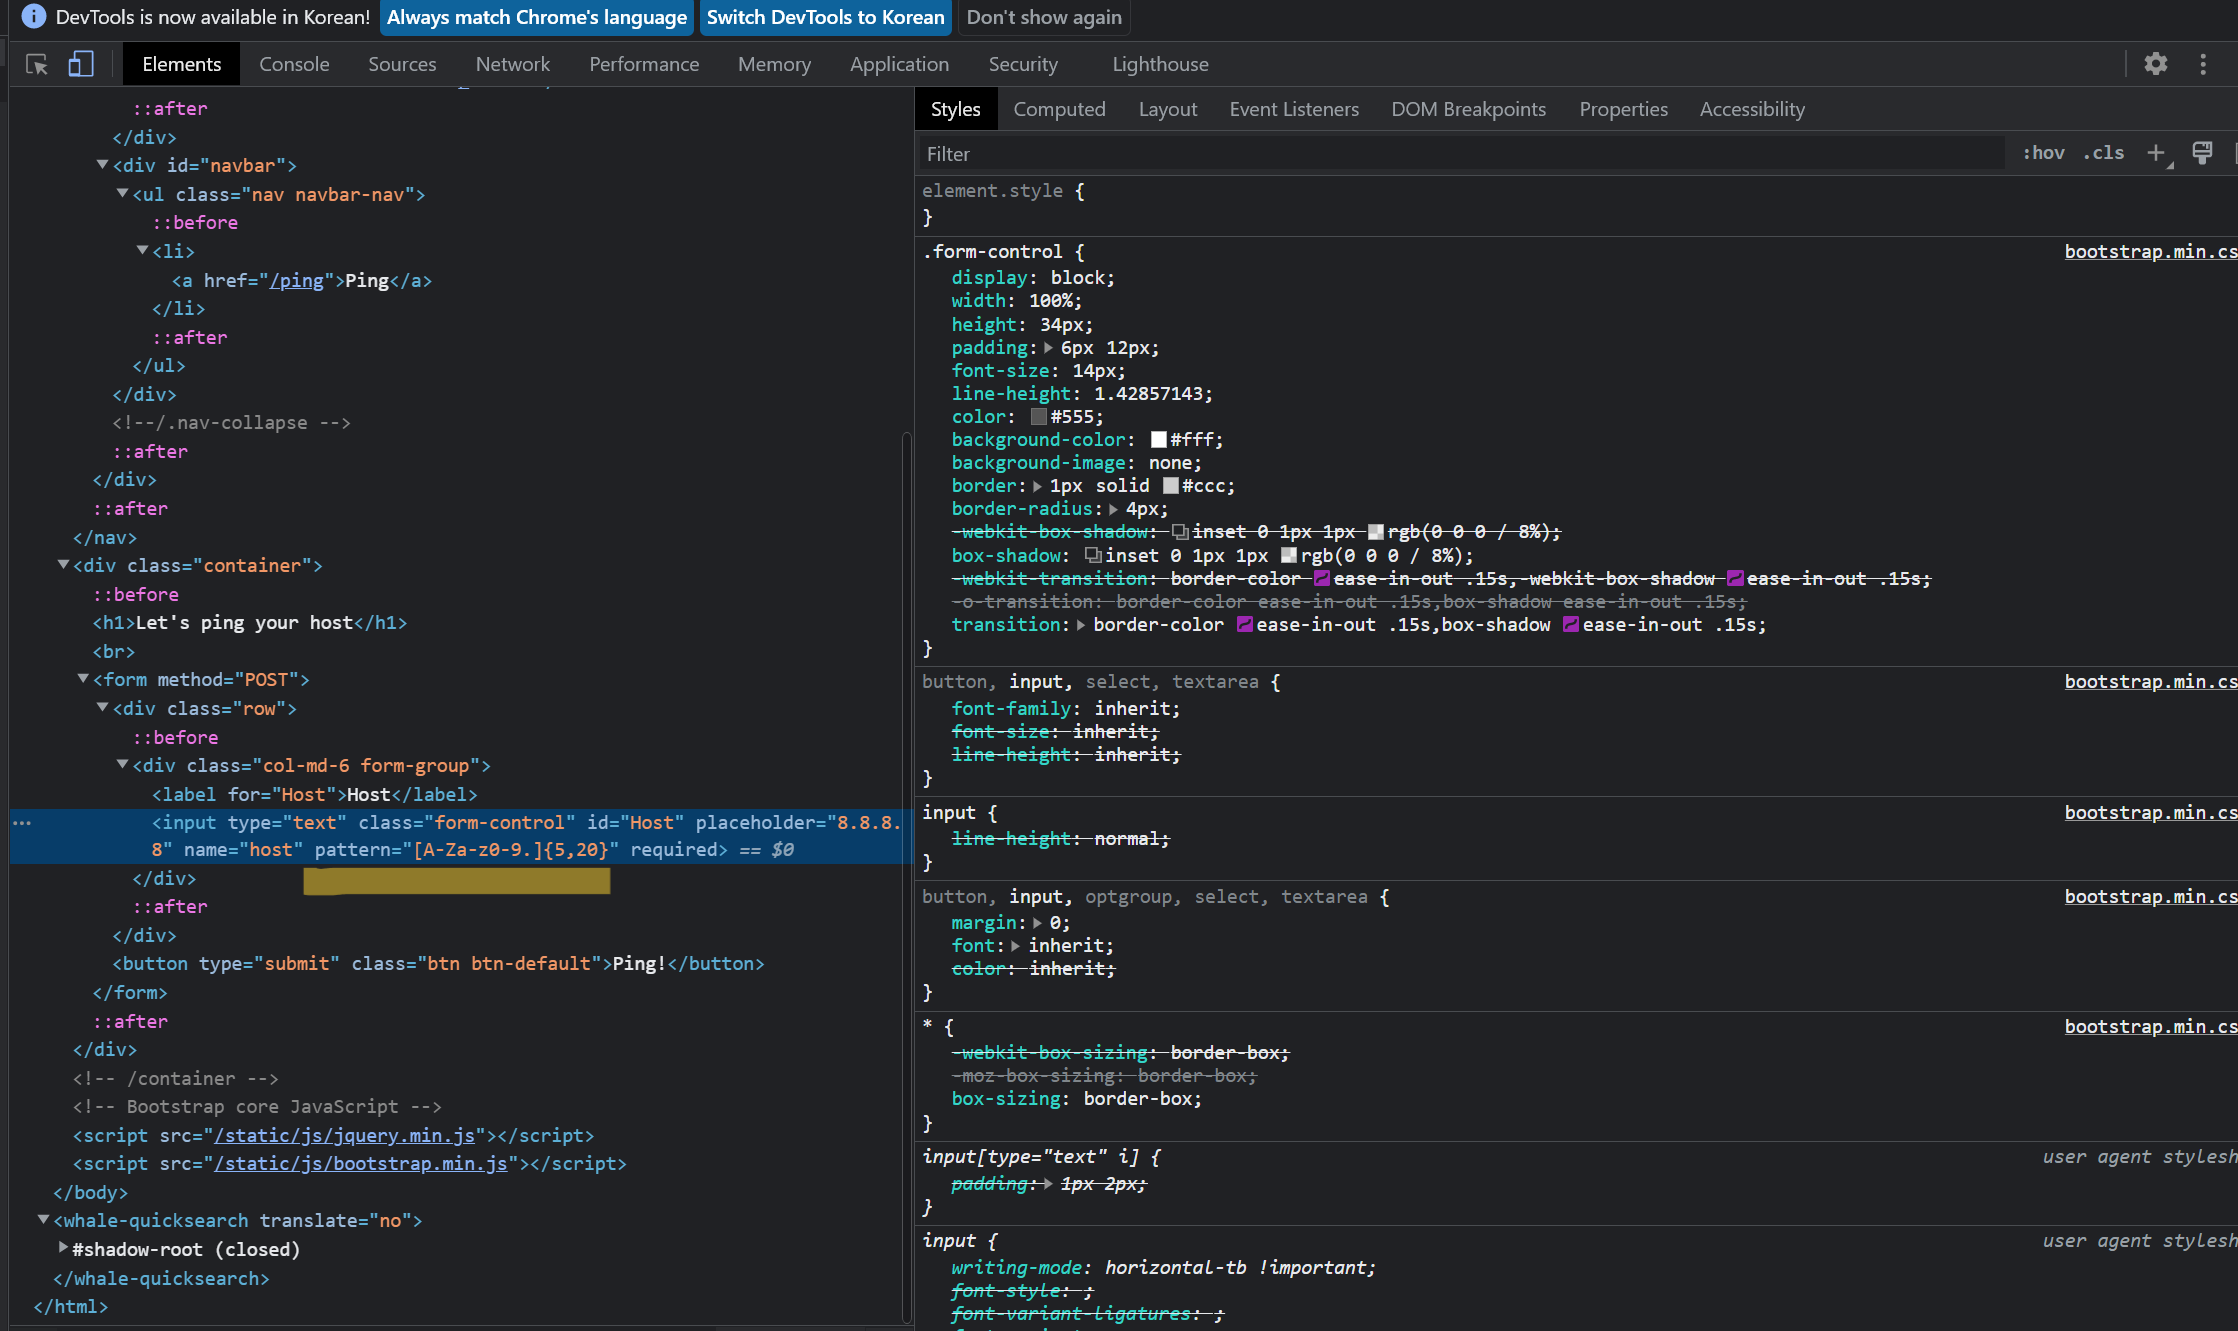The width and height of the screenshot is (2238, 1331).
Task: Collapse the div id="navbar" node
Action: [x=102, y=165]
